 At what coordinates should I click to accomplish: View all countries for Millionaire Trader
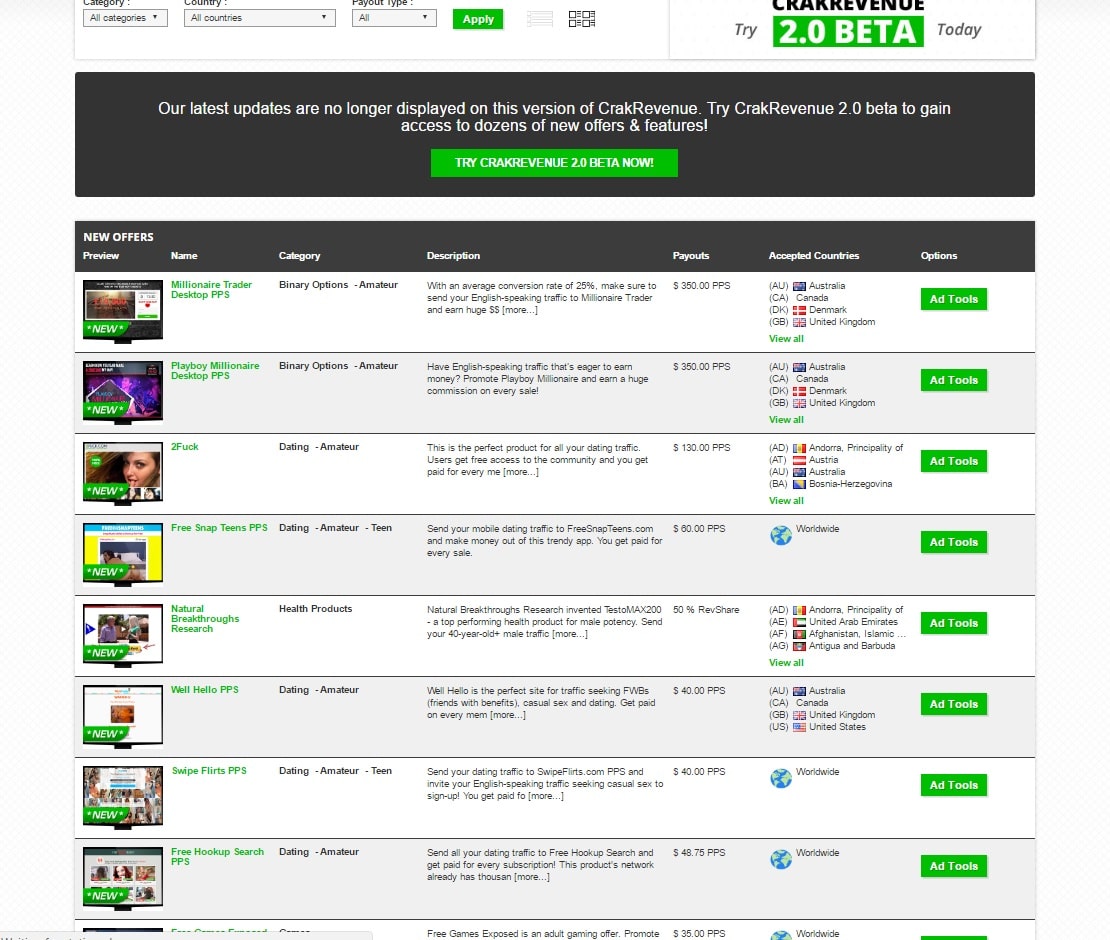(786, 338)
